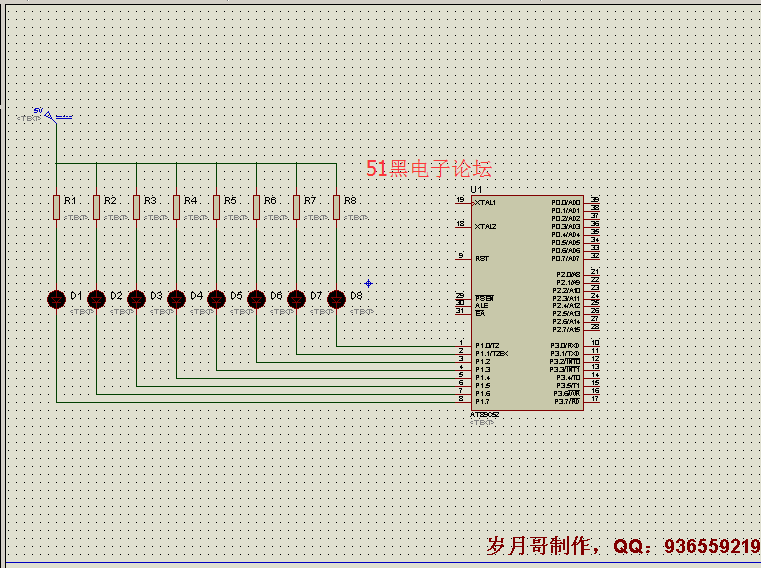Image resolution: width=761 pixels, height=568 pixels.
Task: Click the XTAL1 pin label
Action: point(485,202)
